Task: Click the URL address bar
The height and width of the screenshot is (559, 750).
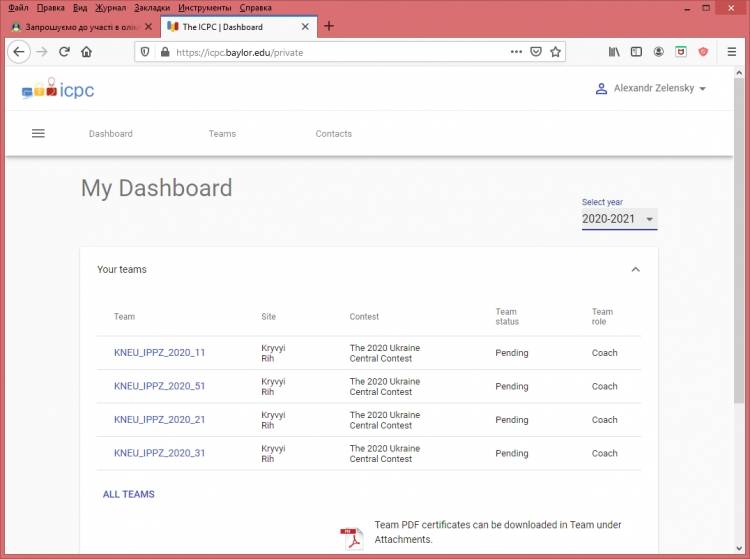Action: click(x=340, y=52)
